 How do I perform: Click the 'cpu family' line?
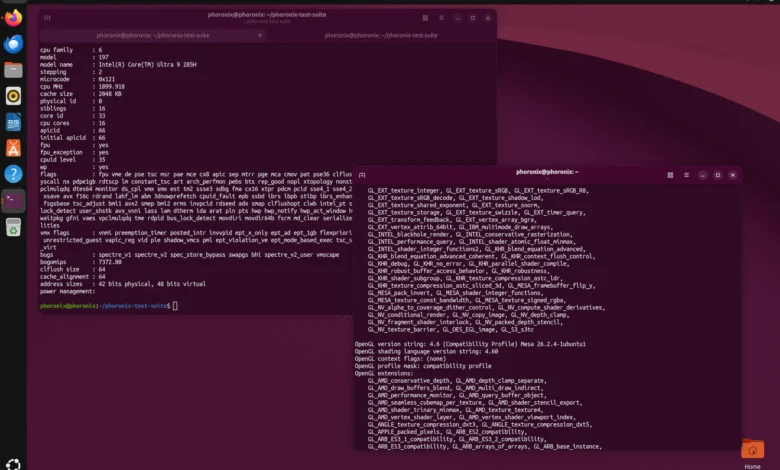pyautogui.click(x=71, y=50)
